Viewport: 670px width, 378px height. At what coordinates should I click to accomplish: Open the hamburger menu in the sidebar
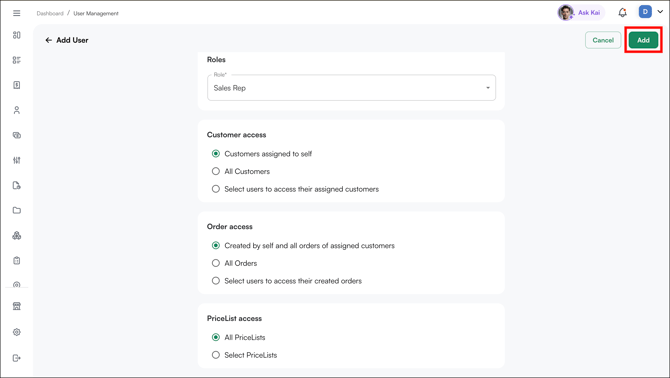[17, 13]
